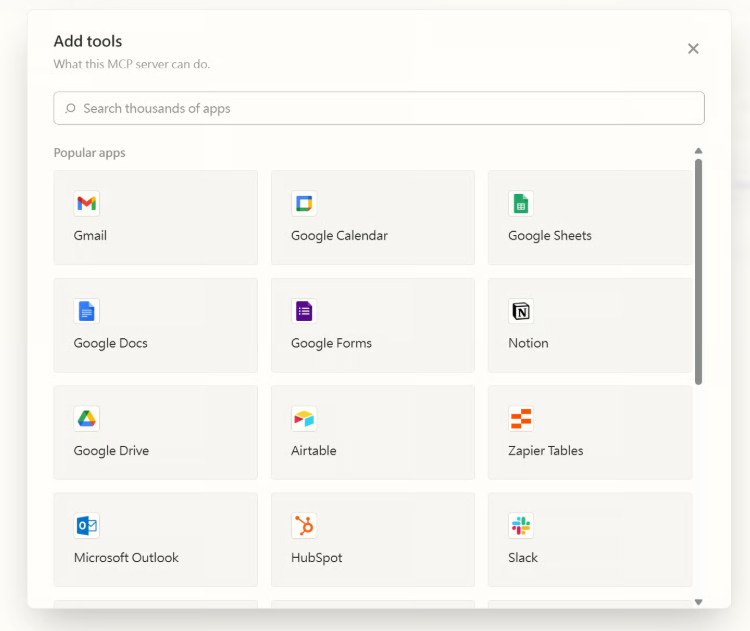Open the Gmail label text
750x631 pixels.
tap(90, 236)
